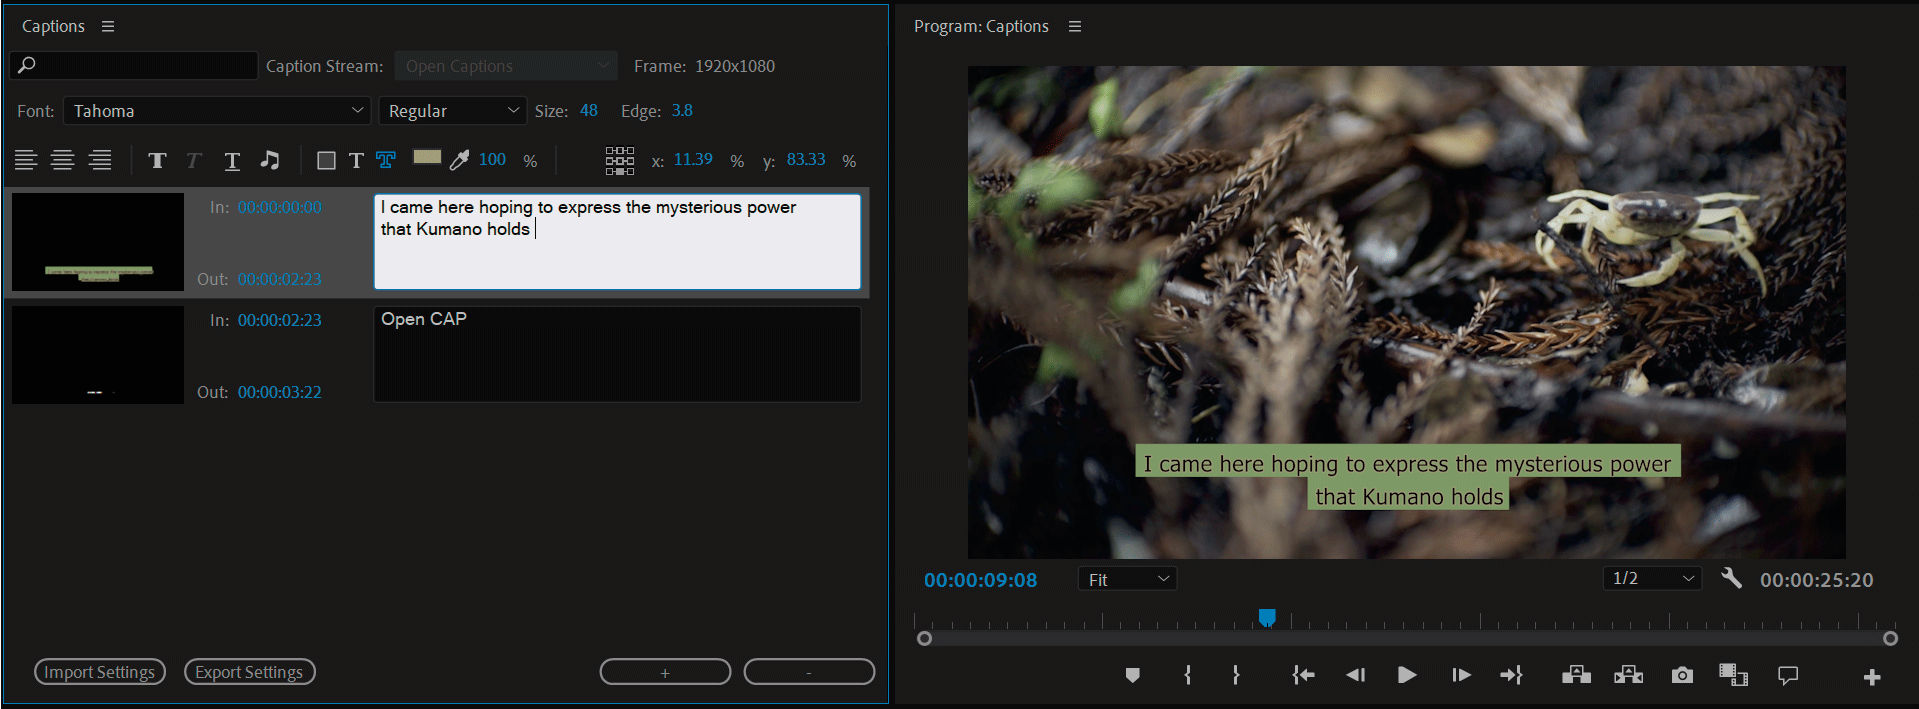
Task: Change font Size value 48
Action: 589,111
